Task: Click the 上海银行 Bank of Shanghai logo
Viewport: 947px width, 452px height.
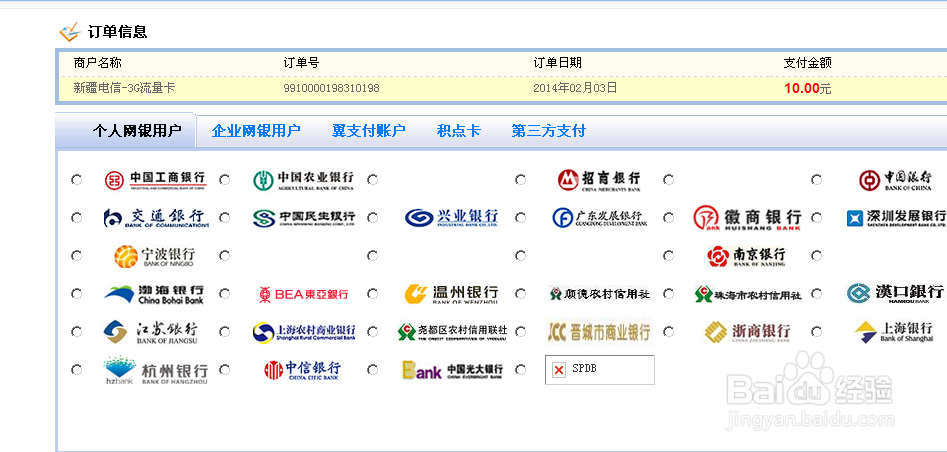Action: tap(894, 332)
